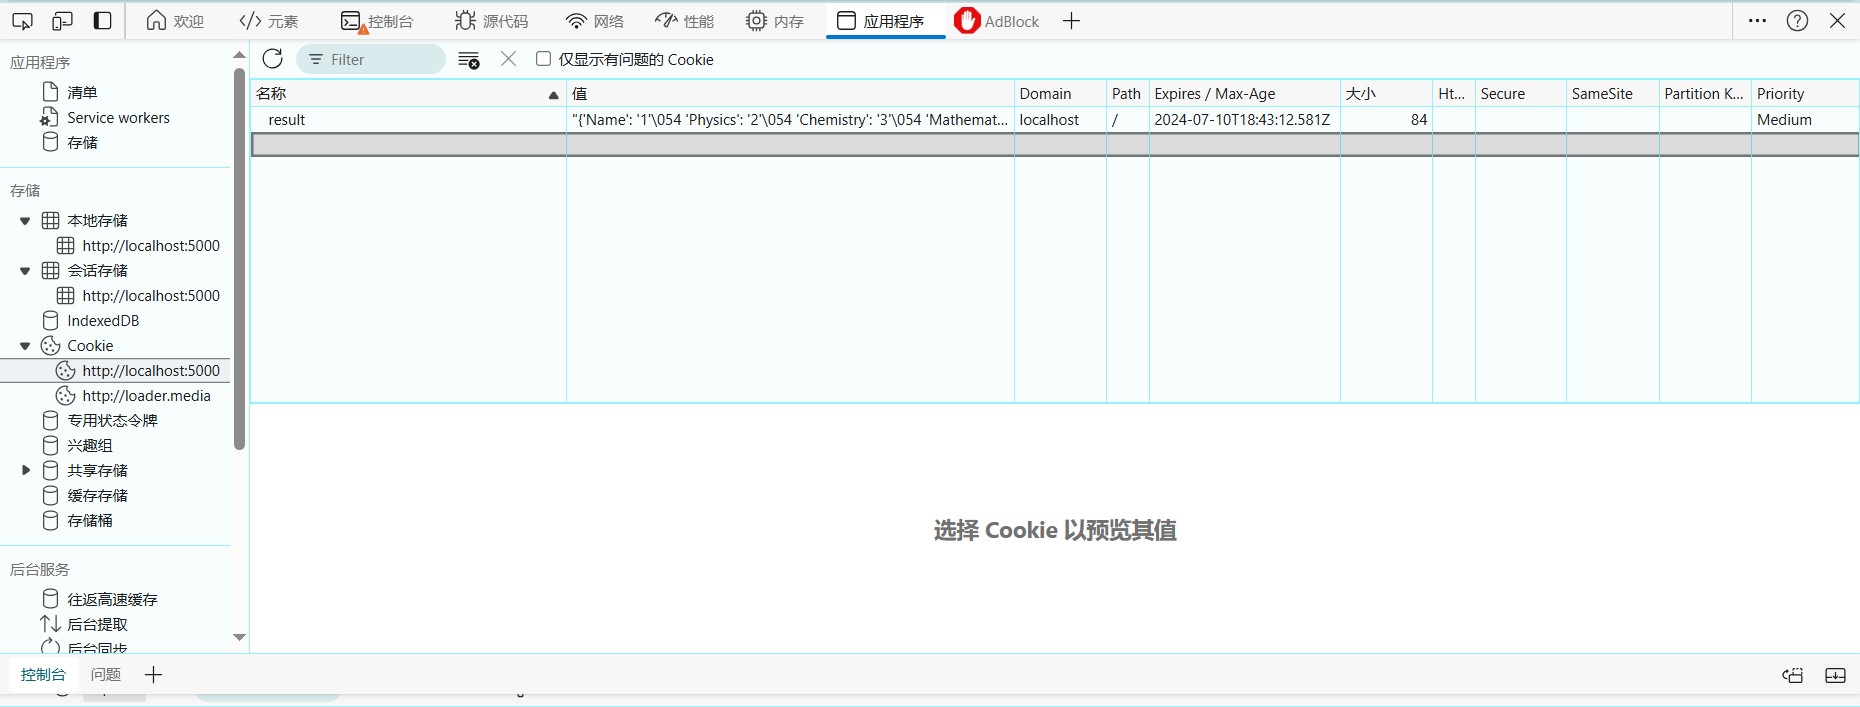Collapse the 本地存储 tree node
1860x707 pixels.
pyautogui.click(x=25, y=221)
